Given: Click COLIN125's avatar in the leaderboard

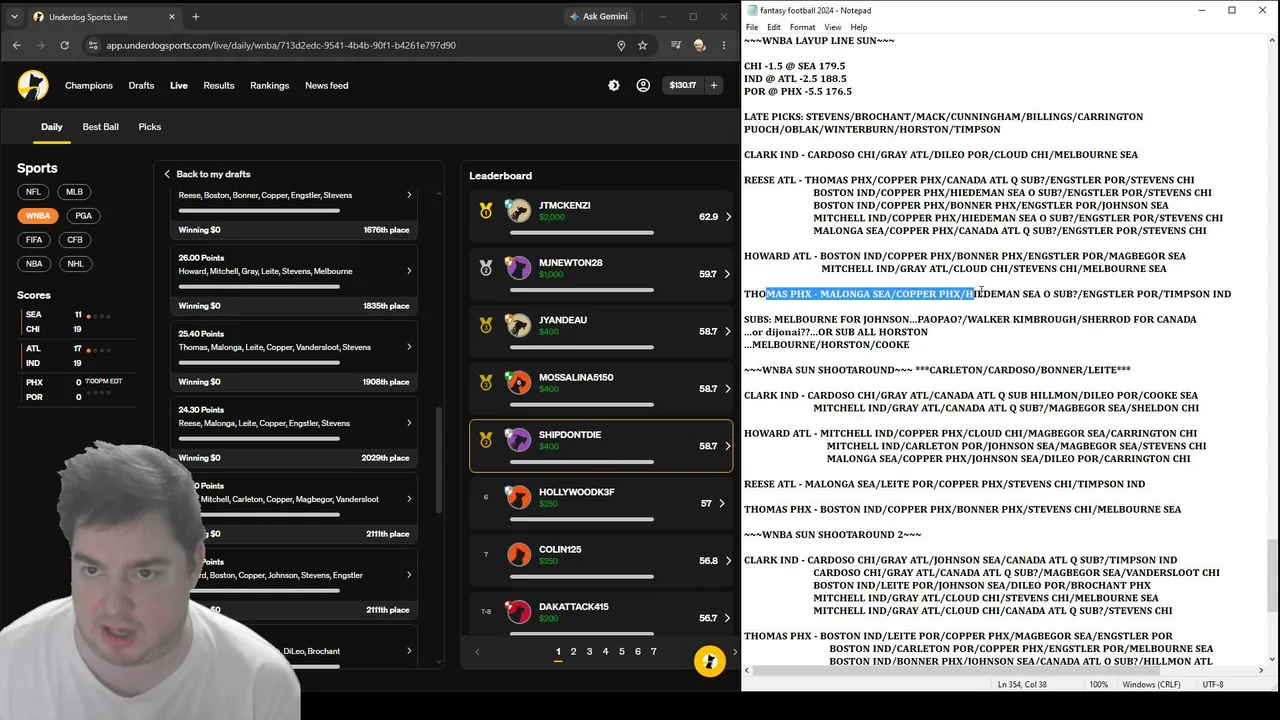Looking at the screenshot, I should [518, 554].
